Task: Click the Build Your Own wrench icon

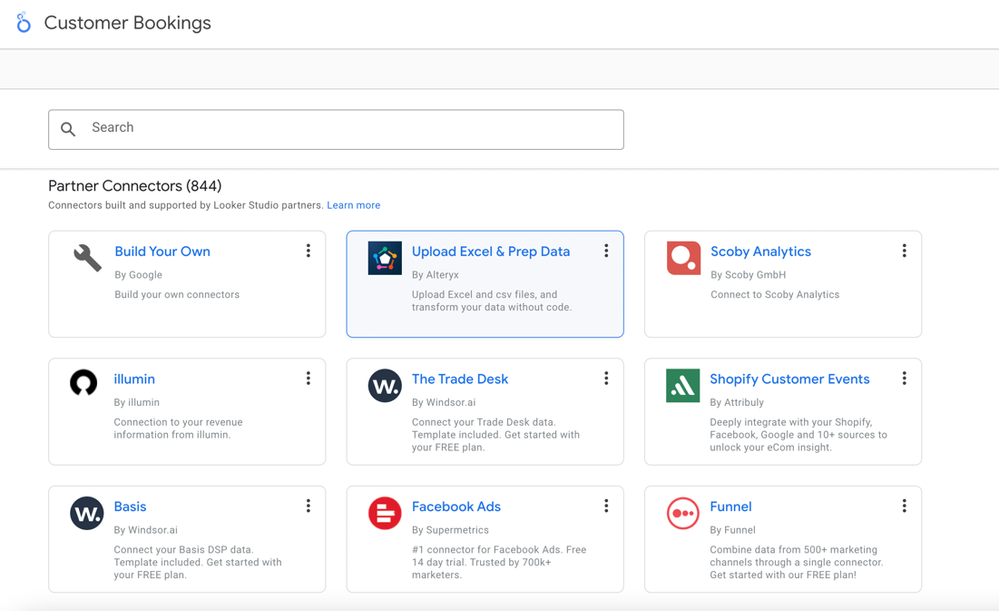Action: (87, 258)
